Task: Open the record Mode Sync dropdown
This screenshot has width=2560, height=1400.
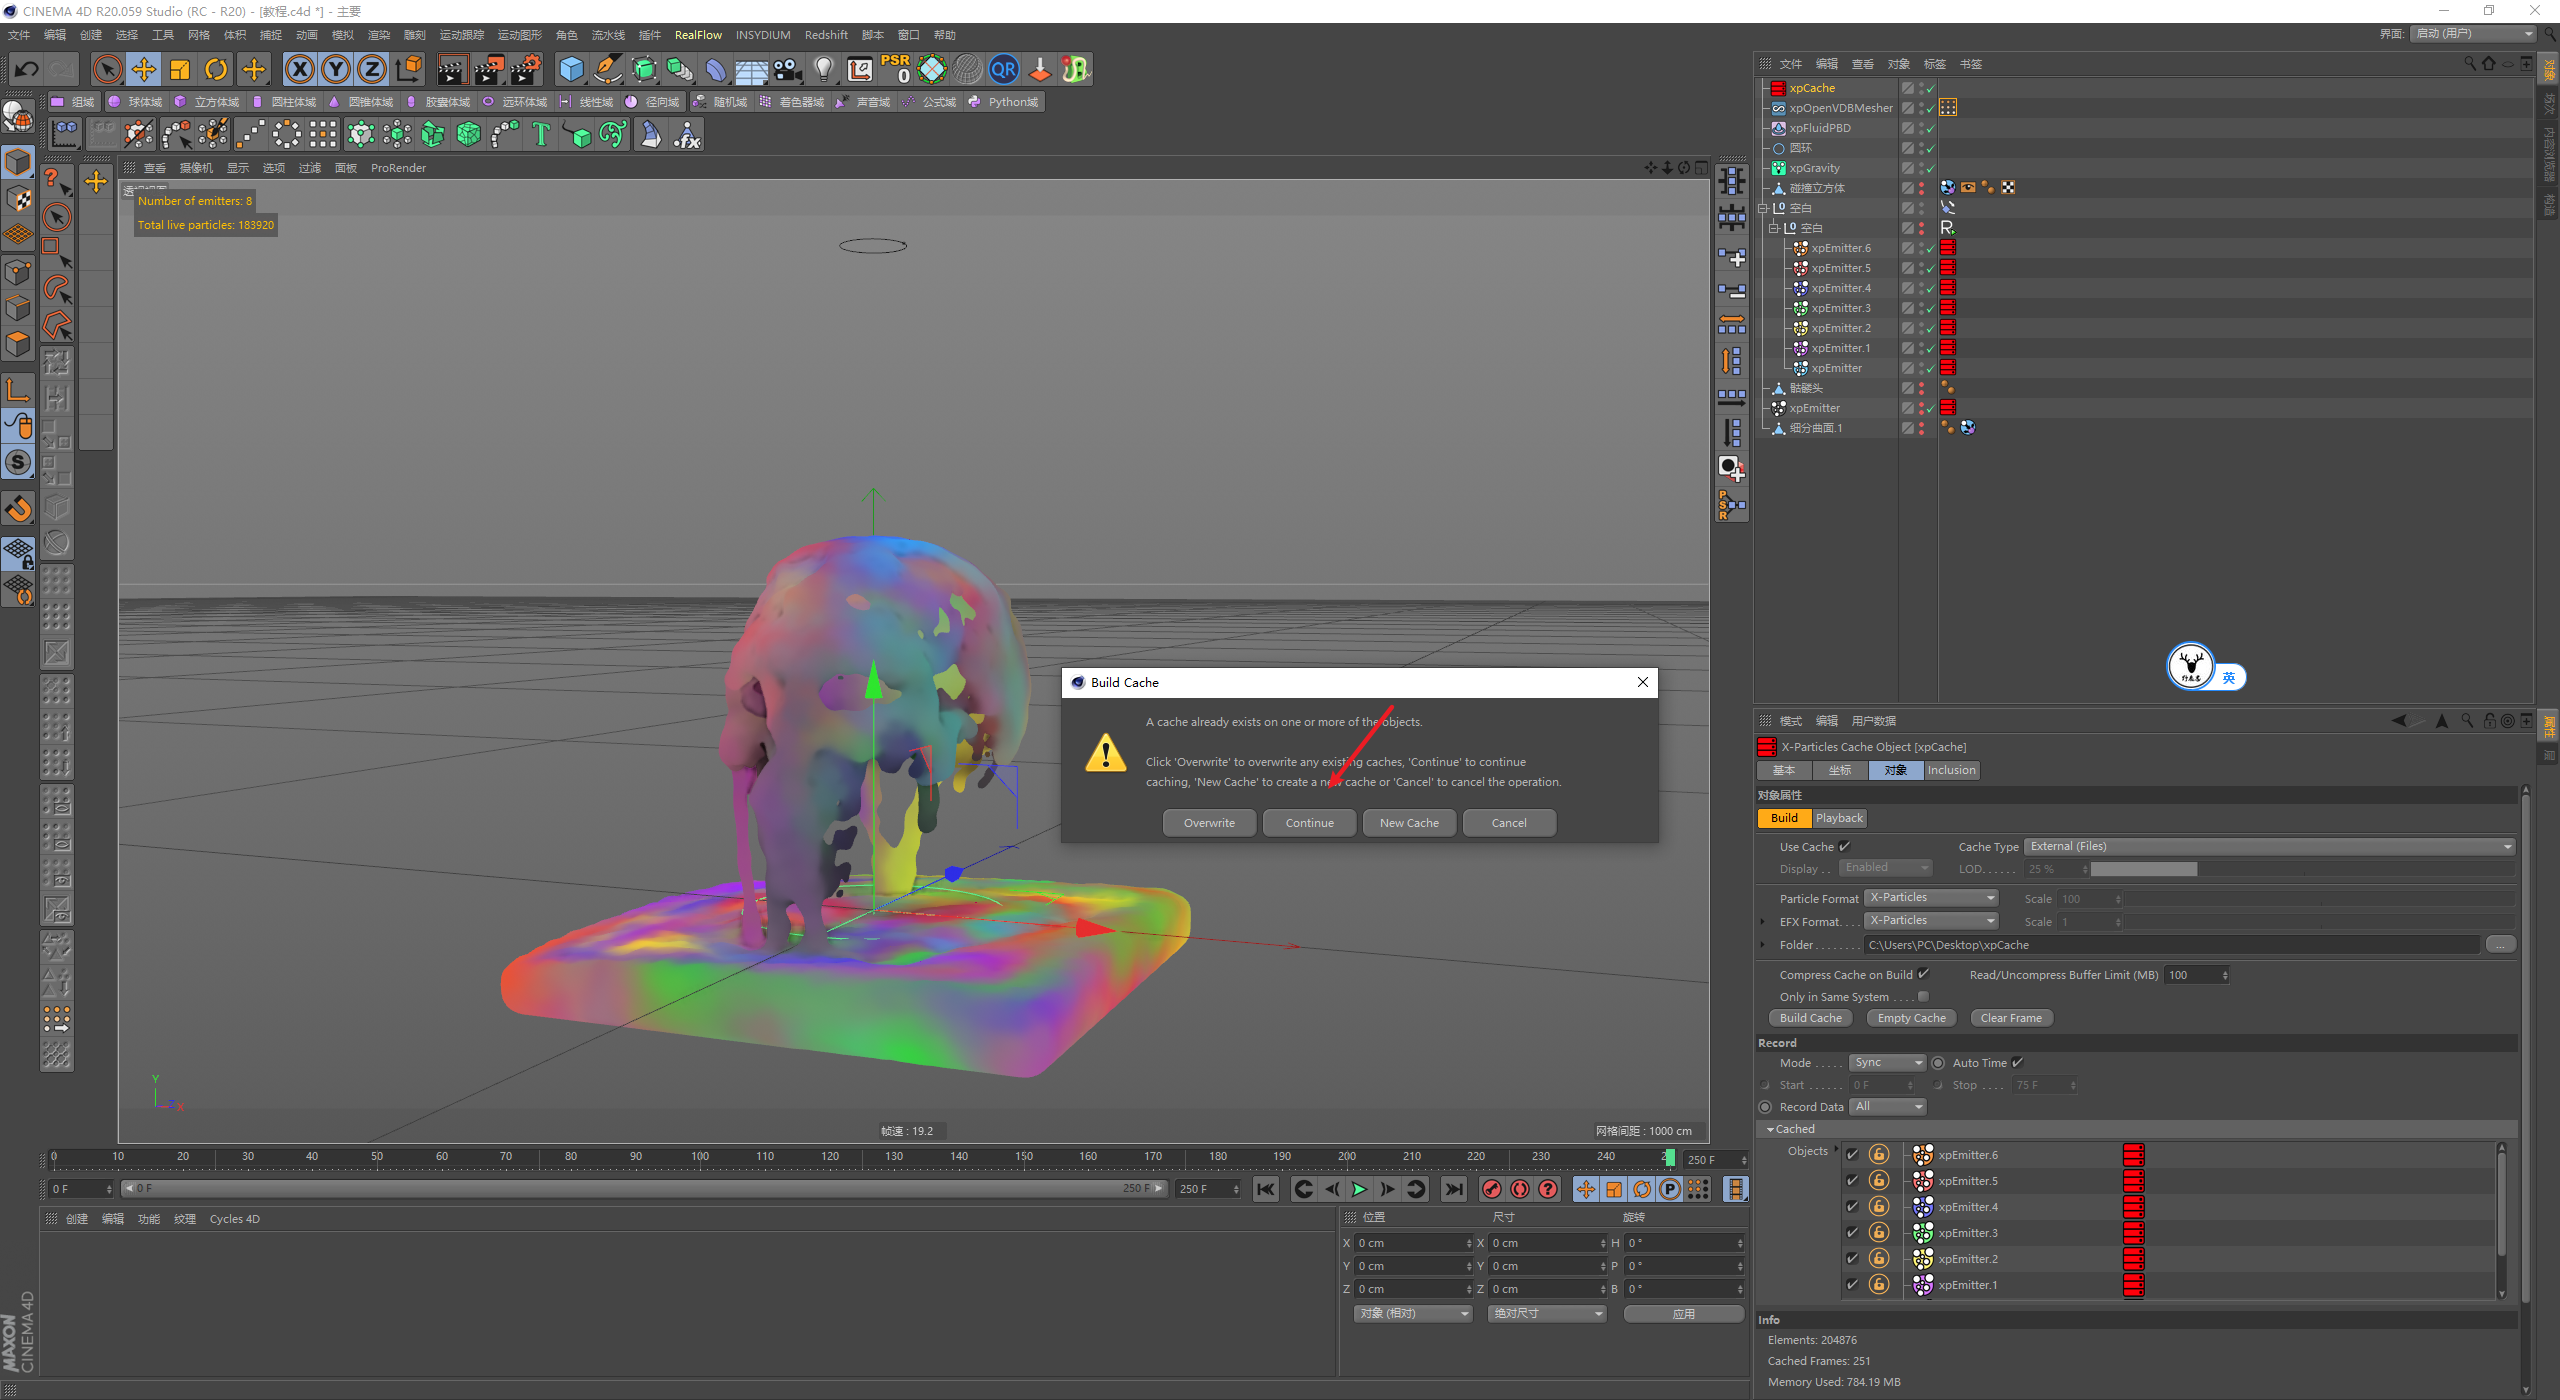Action: pos(1887,1063)
